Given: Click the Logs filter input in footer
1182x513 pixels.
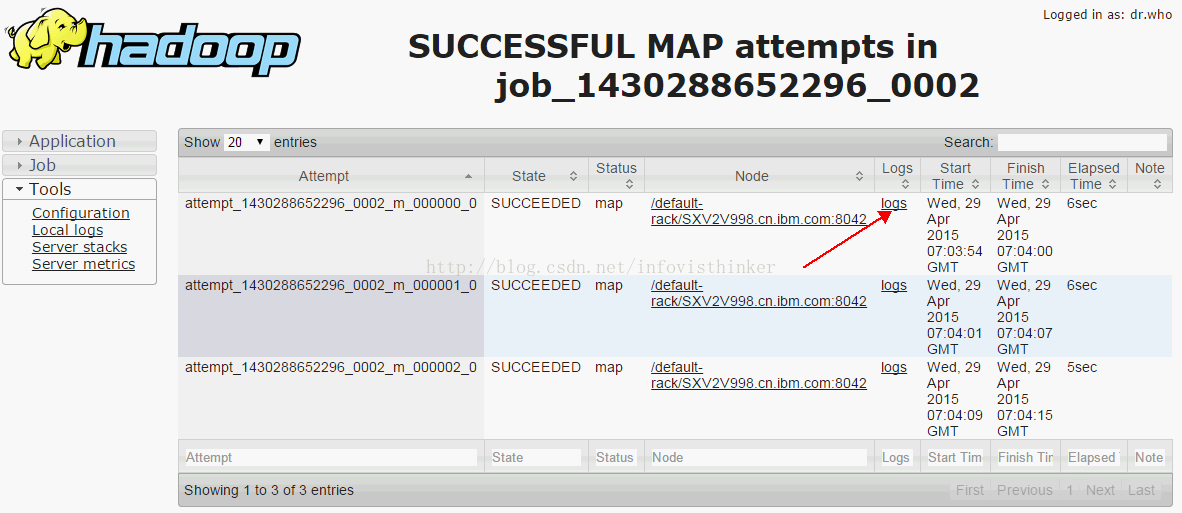Looking at the screenshot, I should [897, 457].
